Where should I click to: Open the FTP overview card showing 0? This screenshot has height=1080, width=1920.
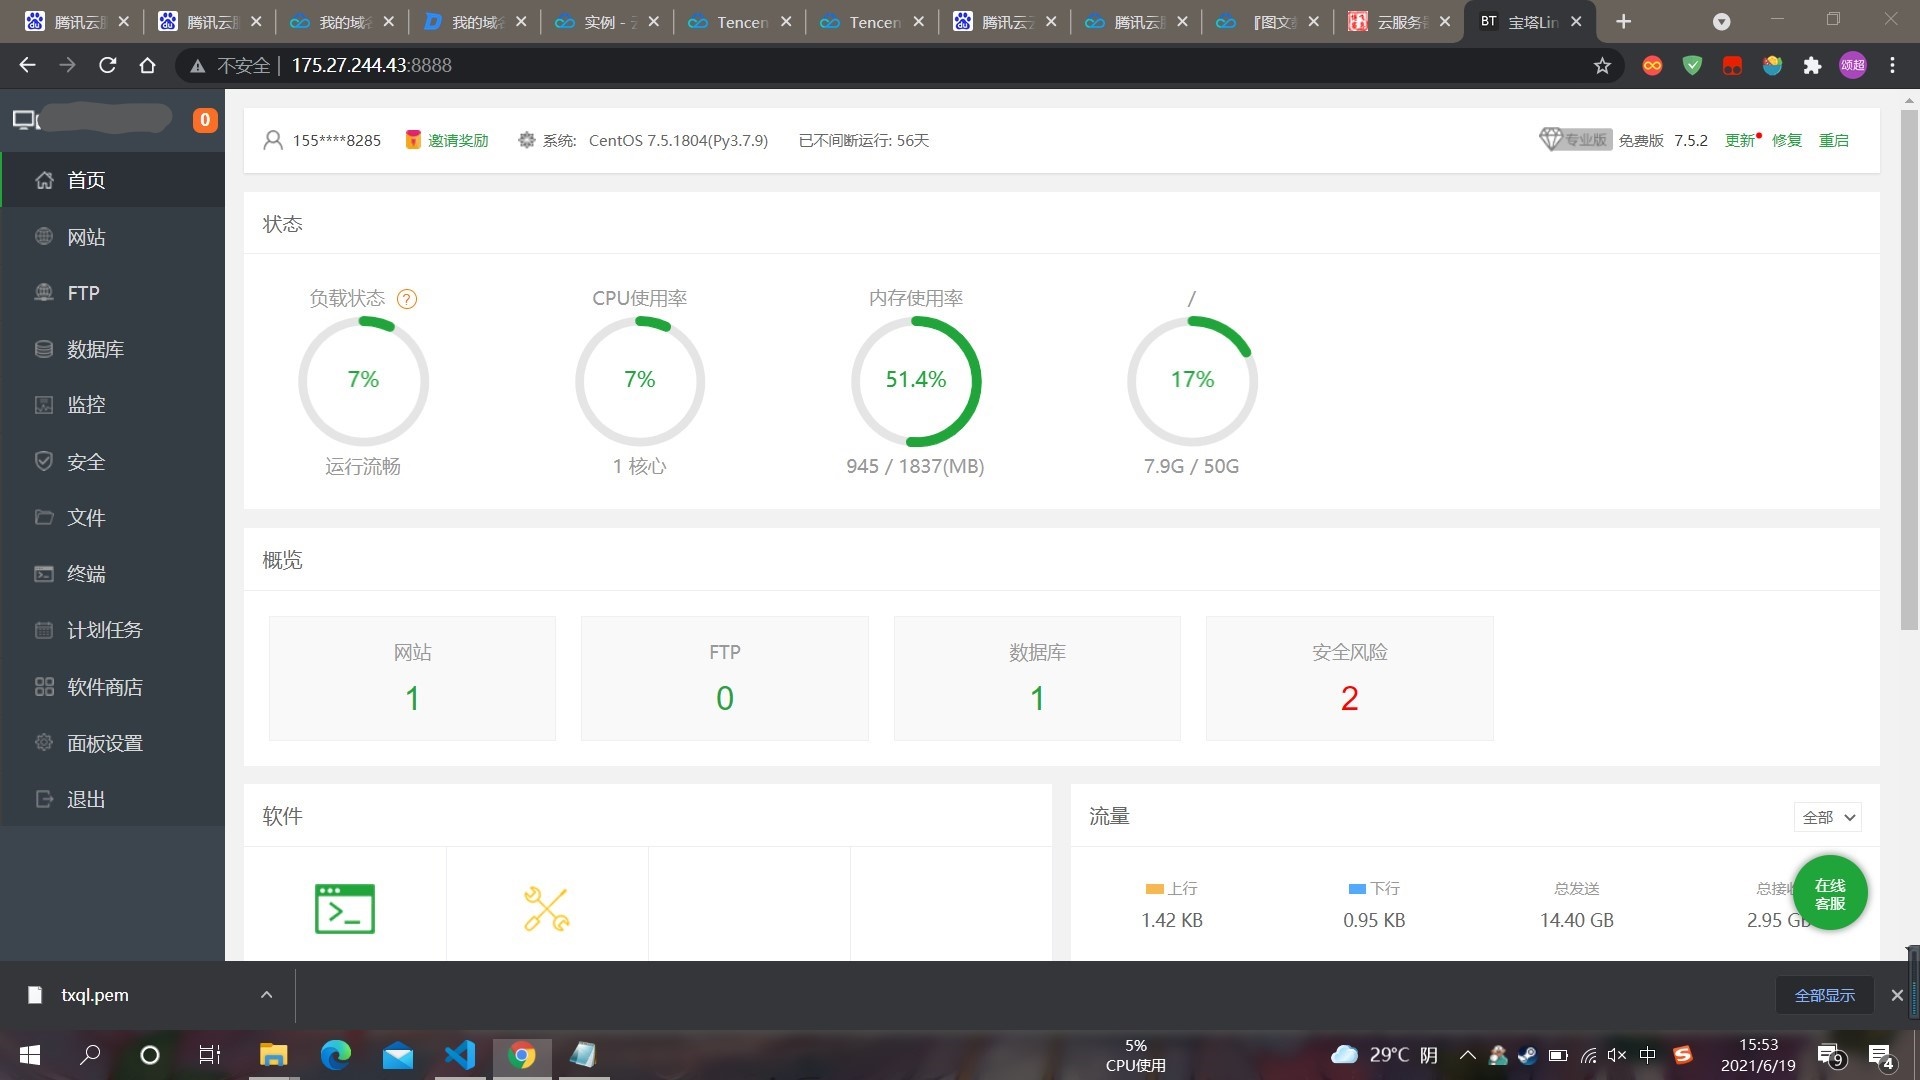pos(725,678)
